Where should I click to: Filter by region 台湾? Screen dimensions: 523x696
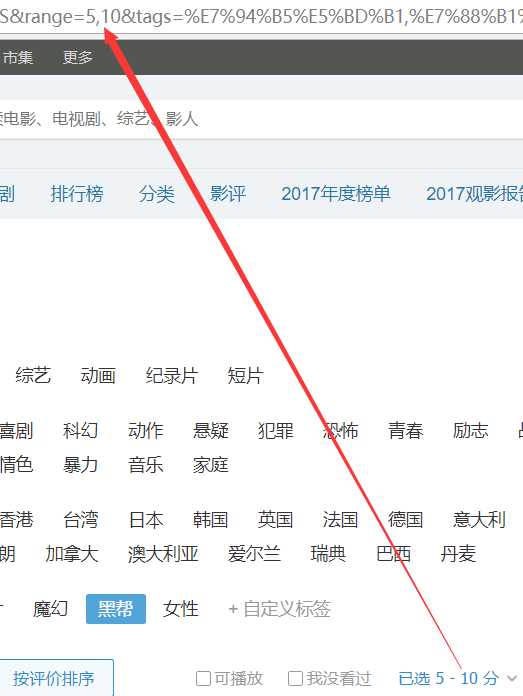80,519
